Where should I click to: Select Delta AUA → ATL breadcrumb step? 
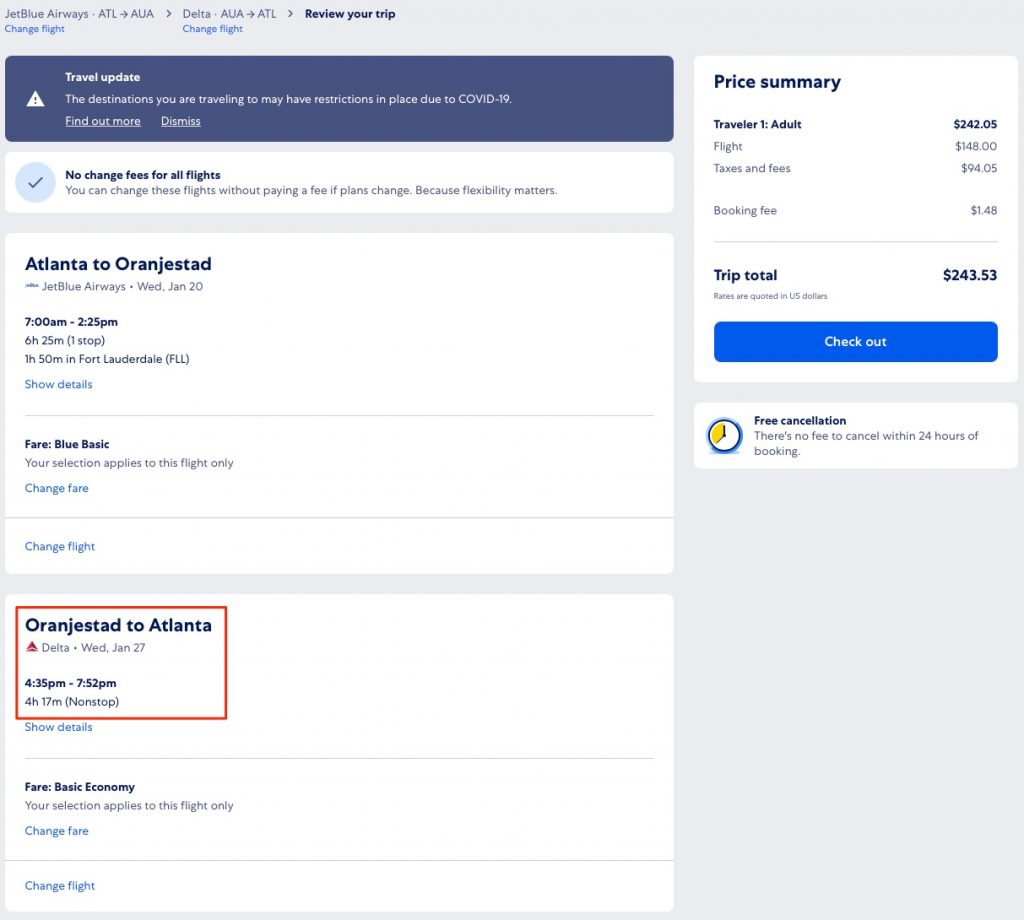point(229,14)
